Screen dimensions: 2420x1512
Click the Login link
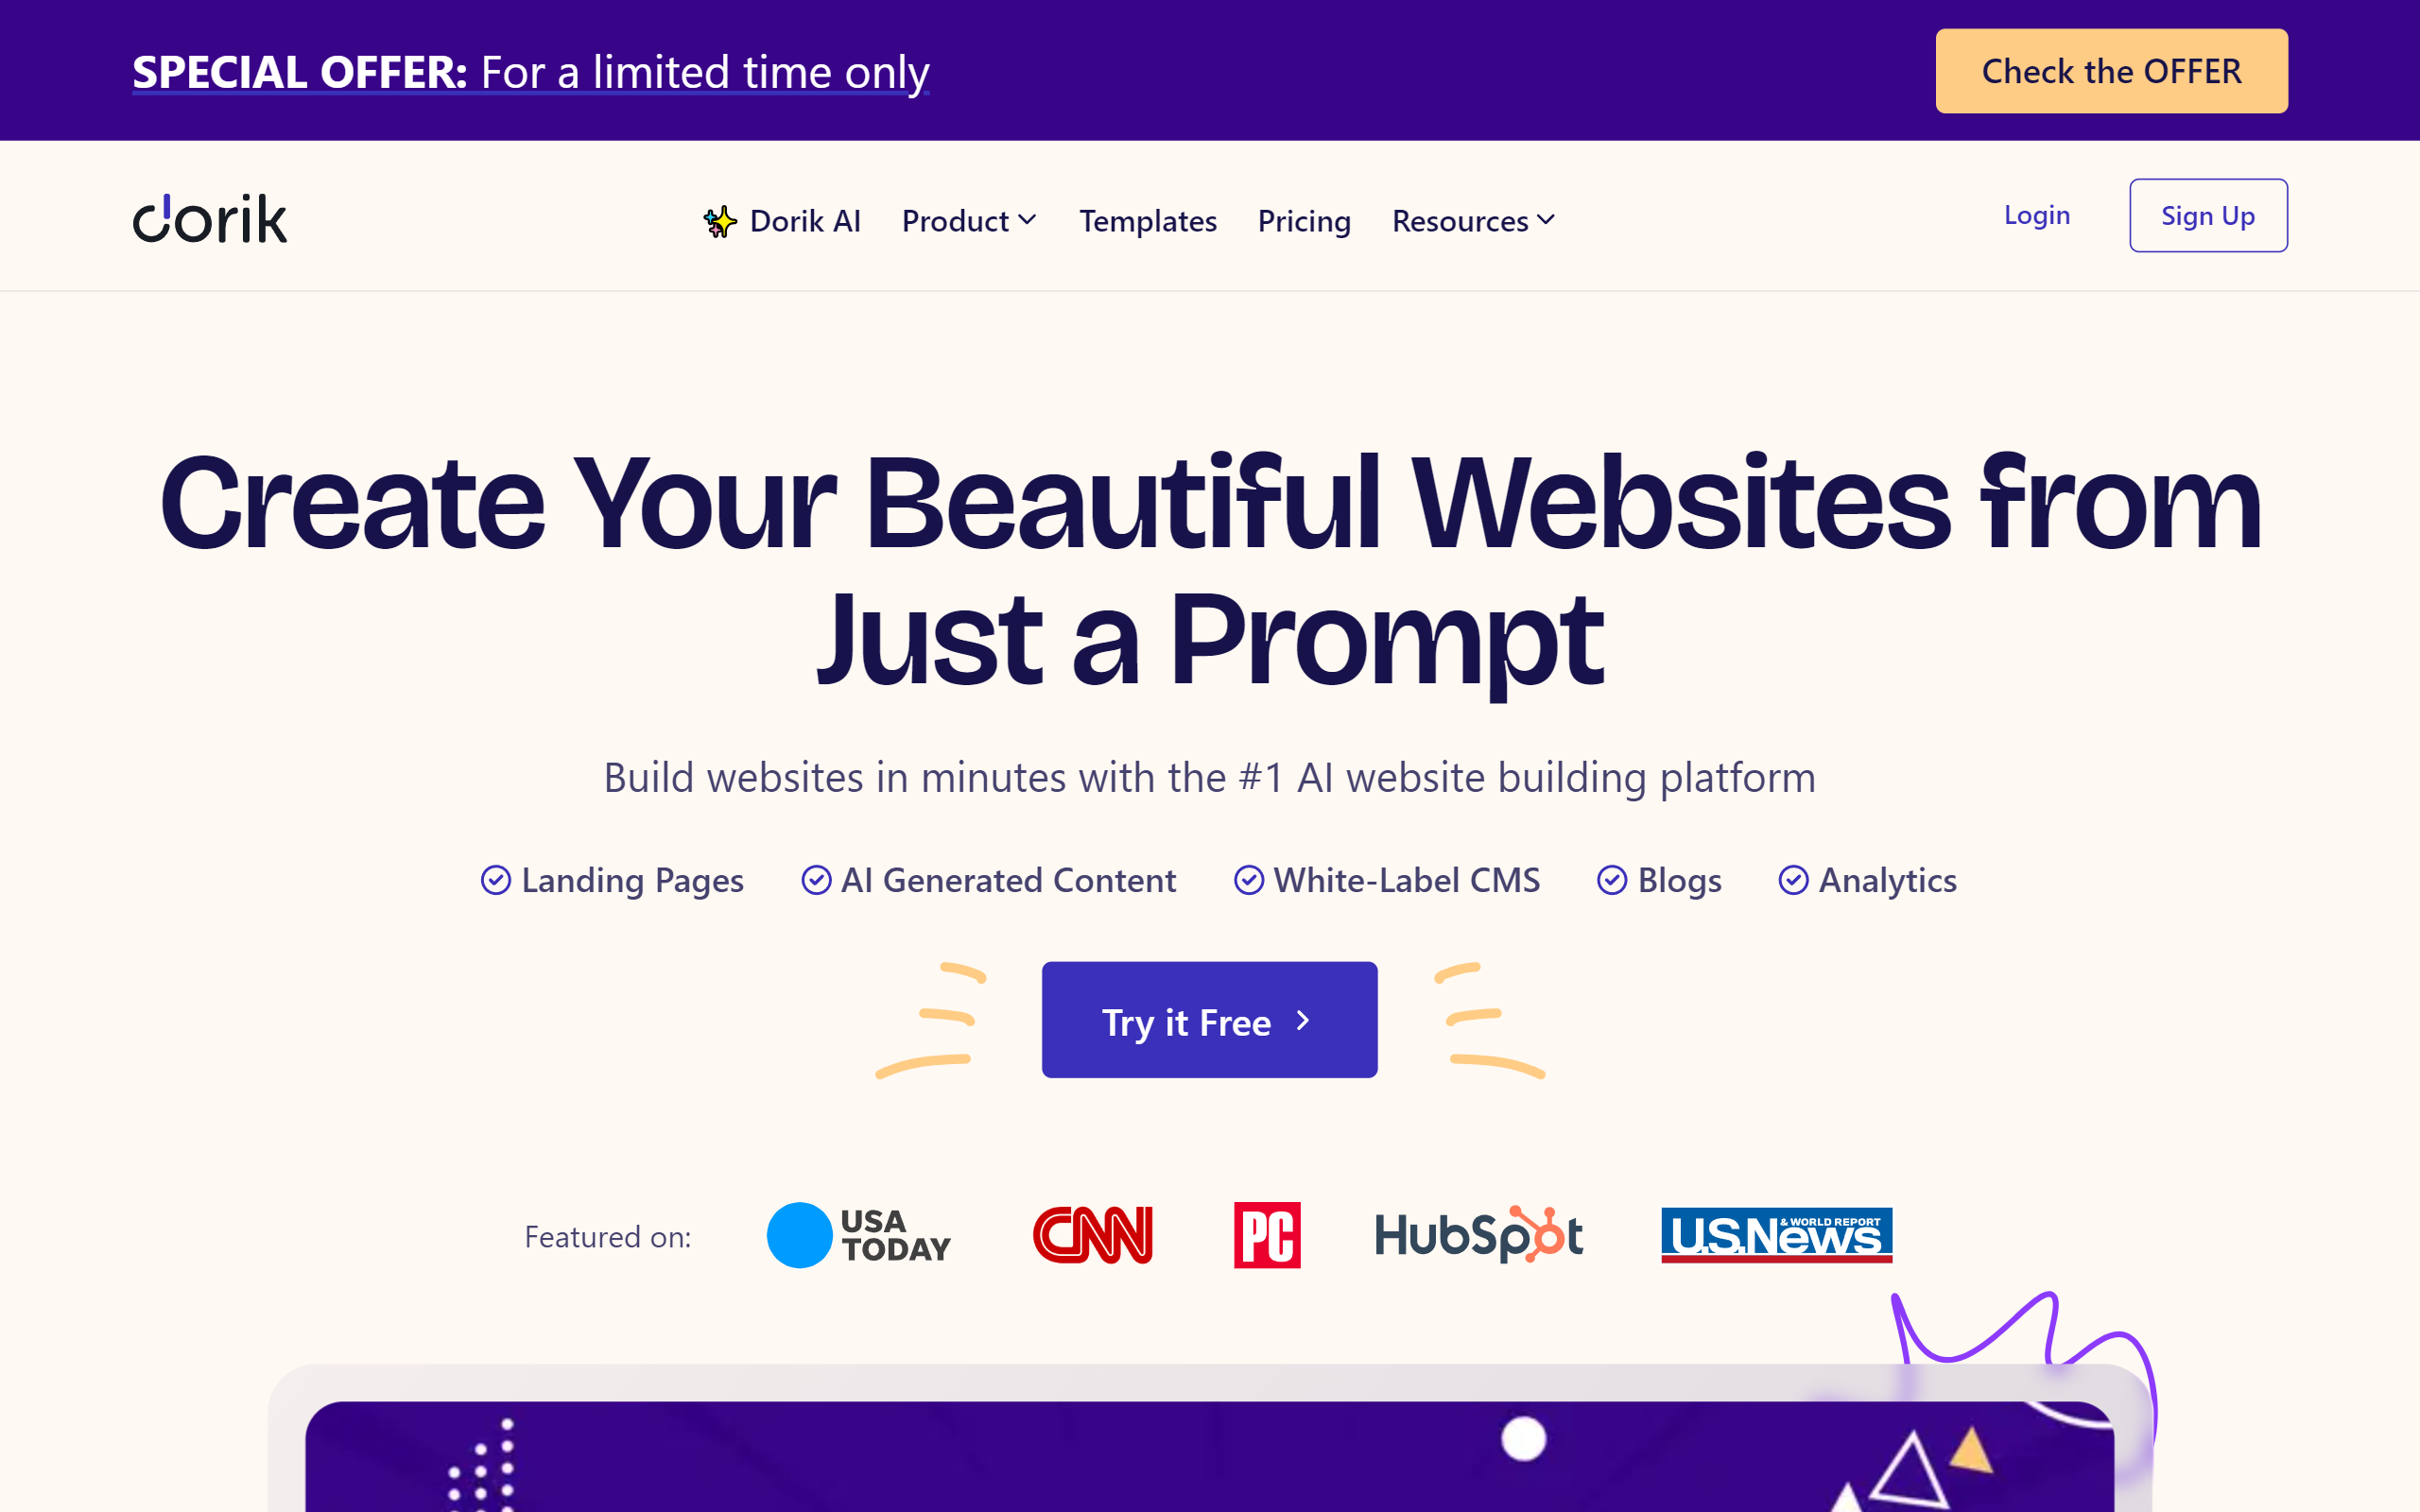click(x=2037, y=215)
